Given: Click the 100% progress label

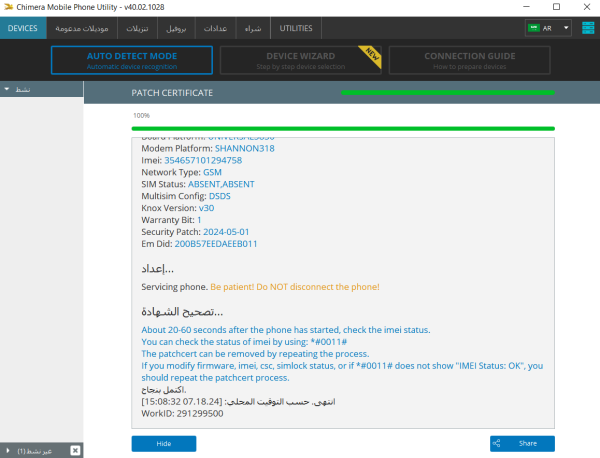Looking at the screenshot, I should click(x=141, y=116).
